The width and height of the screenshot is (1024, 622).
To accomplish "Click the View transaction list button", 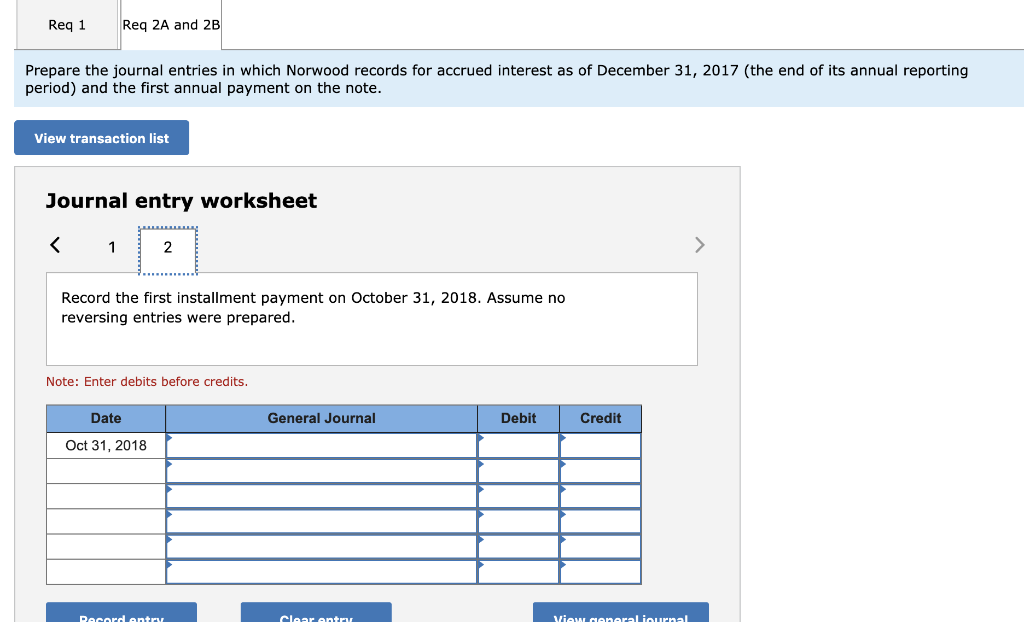I will pos(101,137).
